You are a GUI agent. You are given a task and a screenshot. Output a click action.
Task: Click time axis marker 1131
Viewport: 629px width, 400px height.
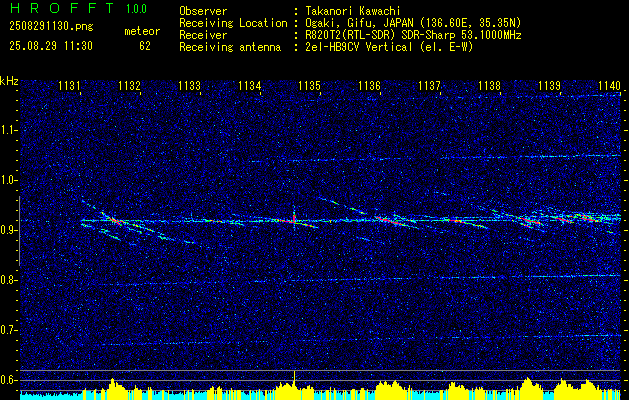point(70,85)
